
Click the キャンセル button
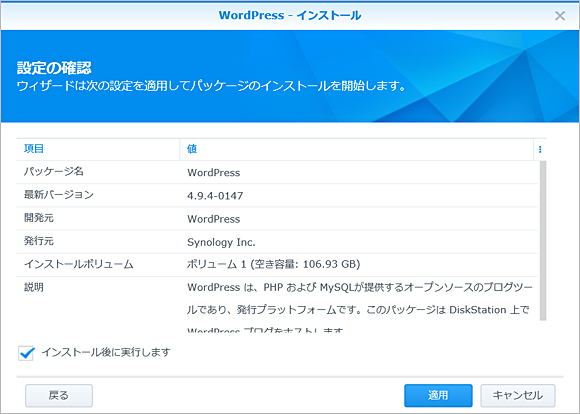(517, 395)
